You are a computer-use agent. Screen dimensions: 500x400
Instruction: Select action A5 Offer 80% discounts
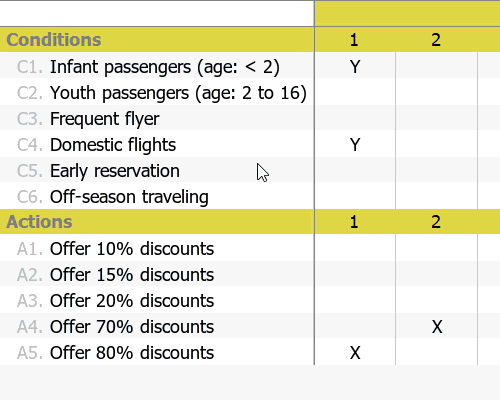tap(157, 353)
